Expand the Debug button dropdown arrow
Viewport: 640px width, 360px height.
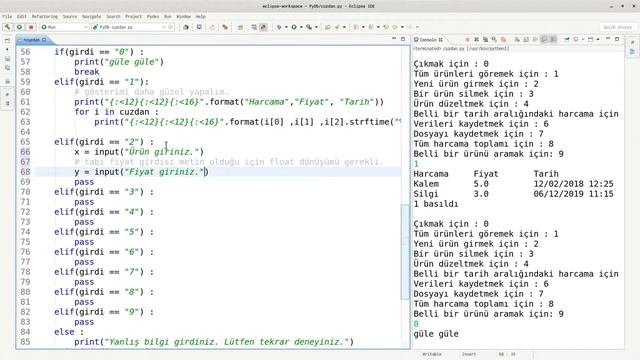286,27
